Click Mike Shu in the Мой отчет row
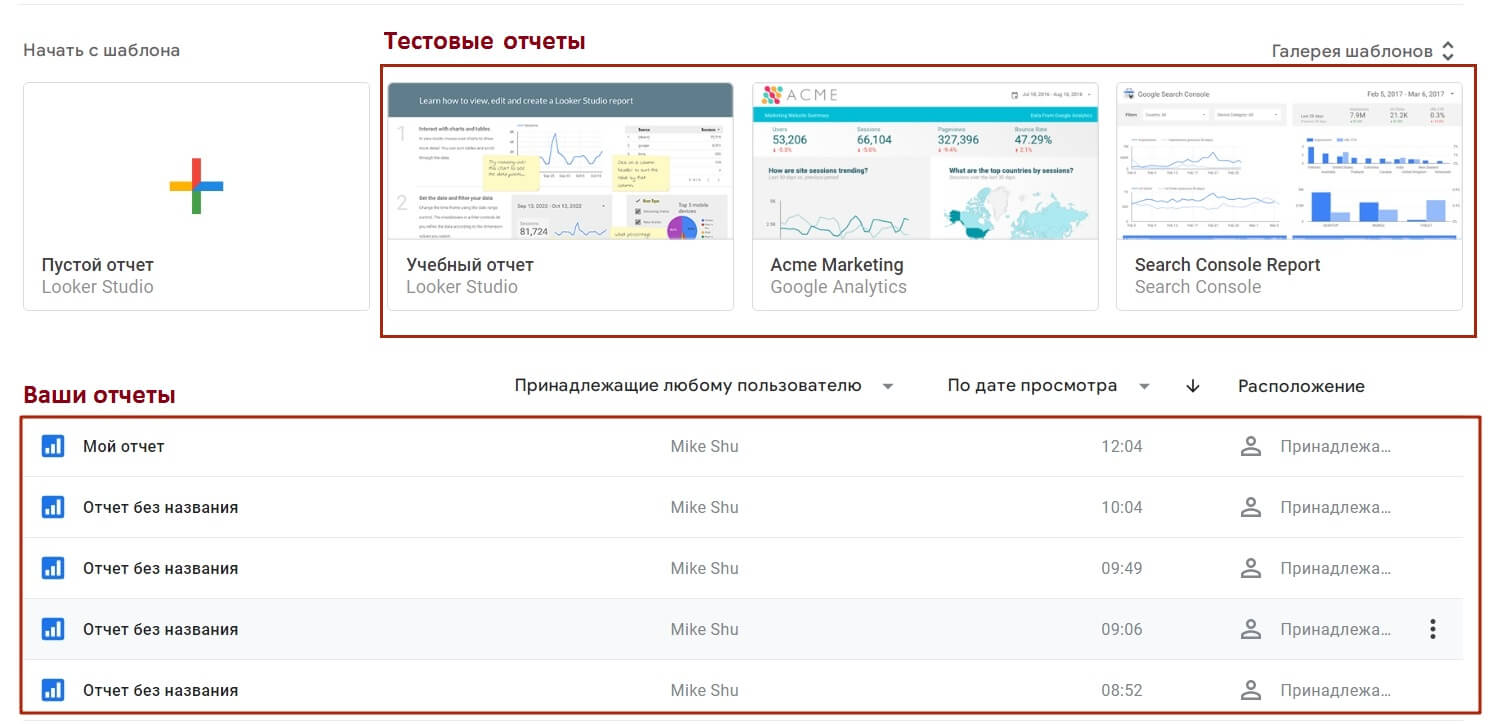Viewport: 1508px width, 724px height. pyautogui.click(x=705, y=446)
